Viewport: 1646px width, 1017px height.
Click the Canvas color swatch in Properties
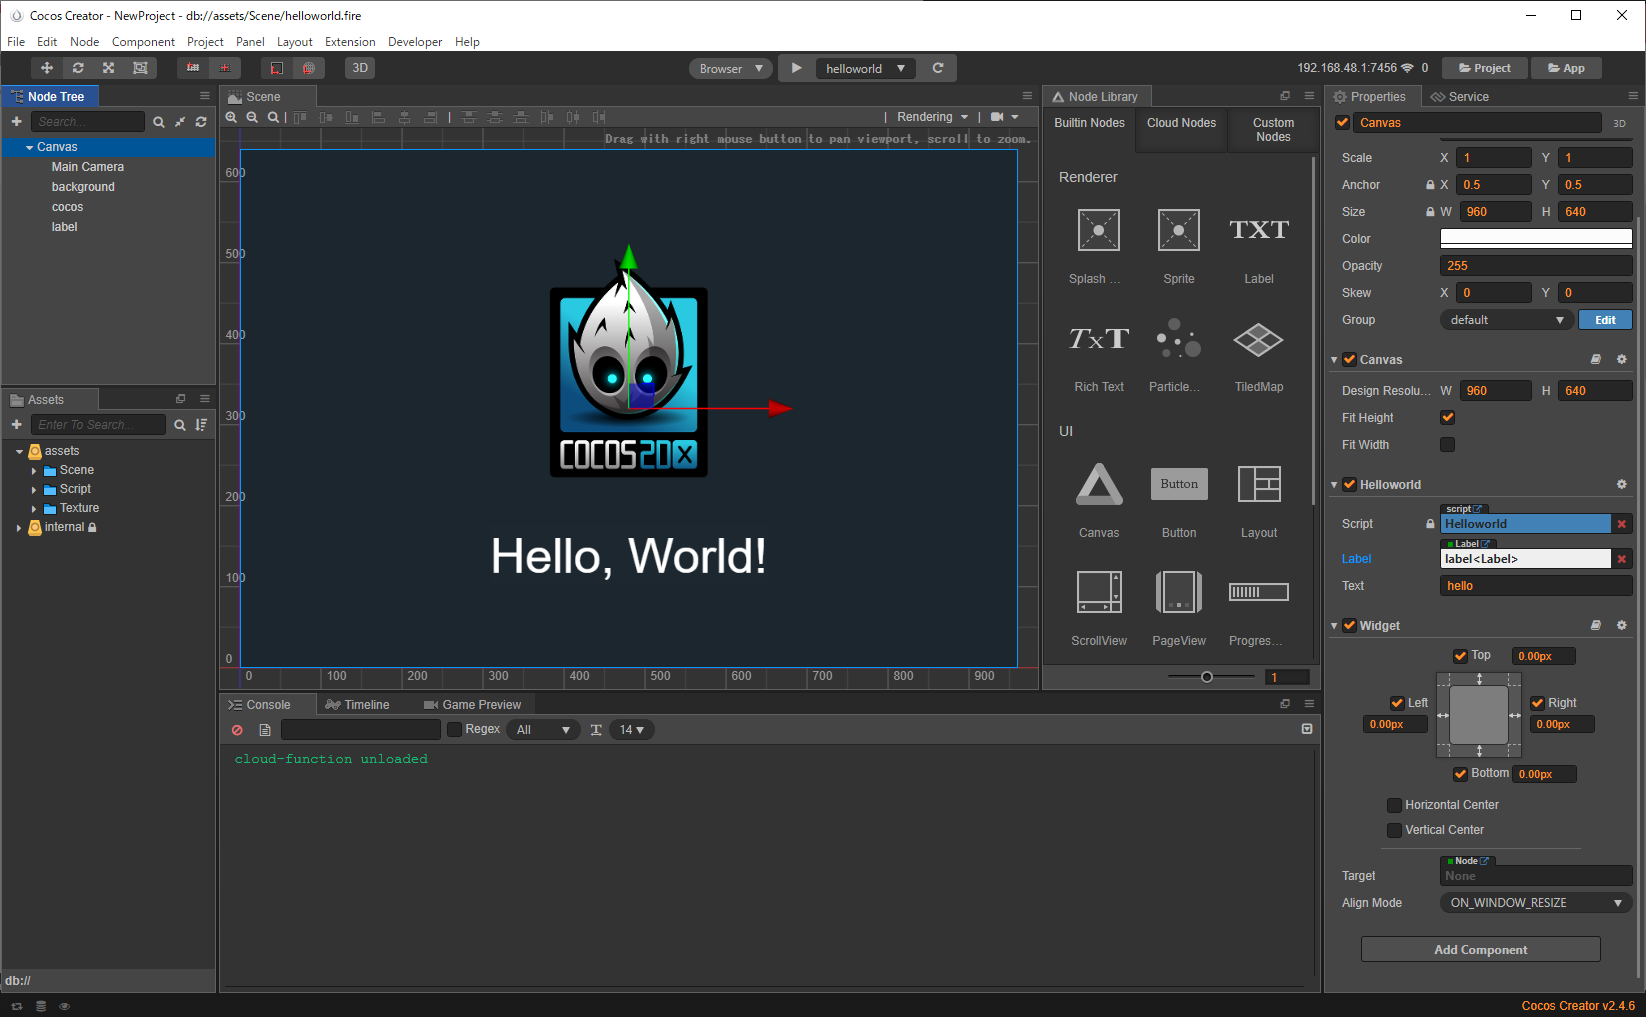[x=1536, y=238]
